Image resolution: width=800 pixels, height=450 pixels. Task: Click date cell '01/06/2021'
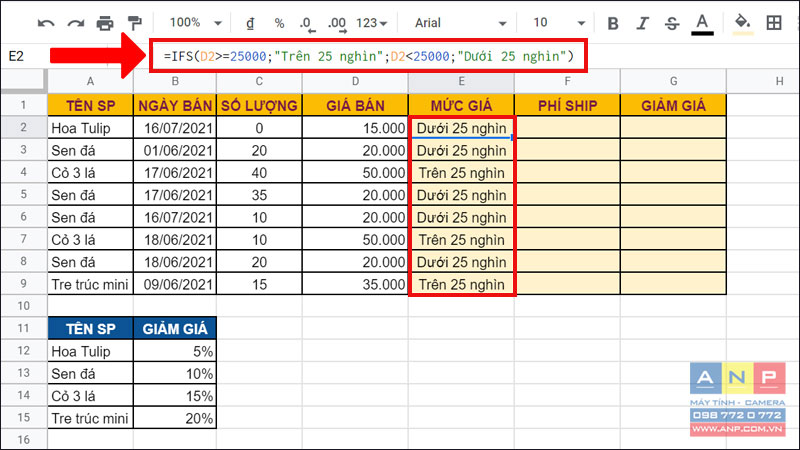pos(175,150)
